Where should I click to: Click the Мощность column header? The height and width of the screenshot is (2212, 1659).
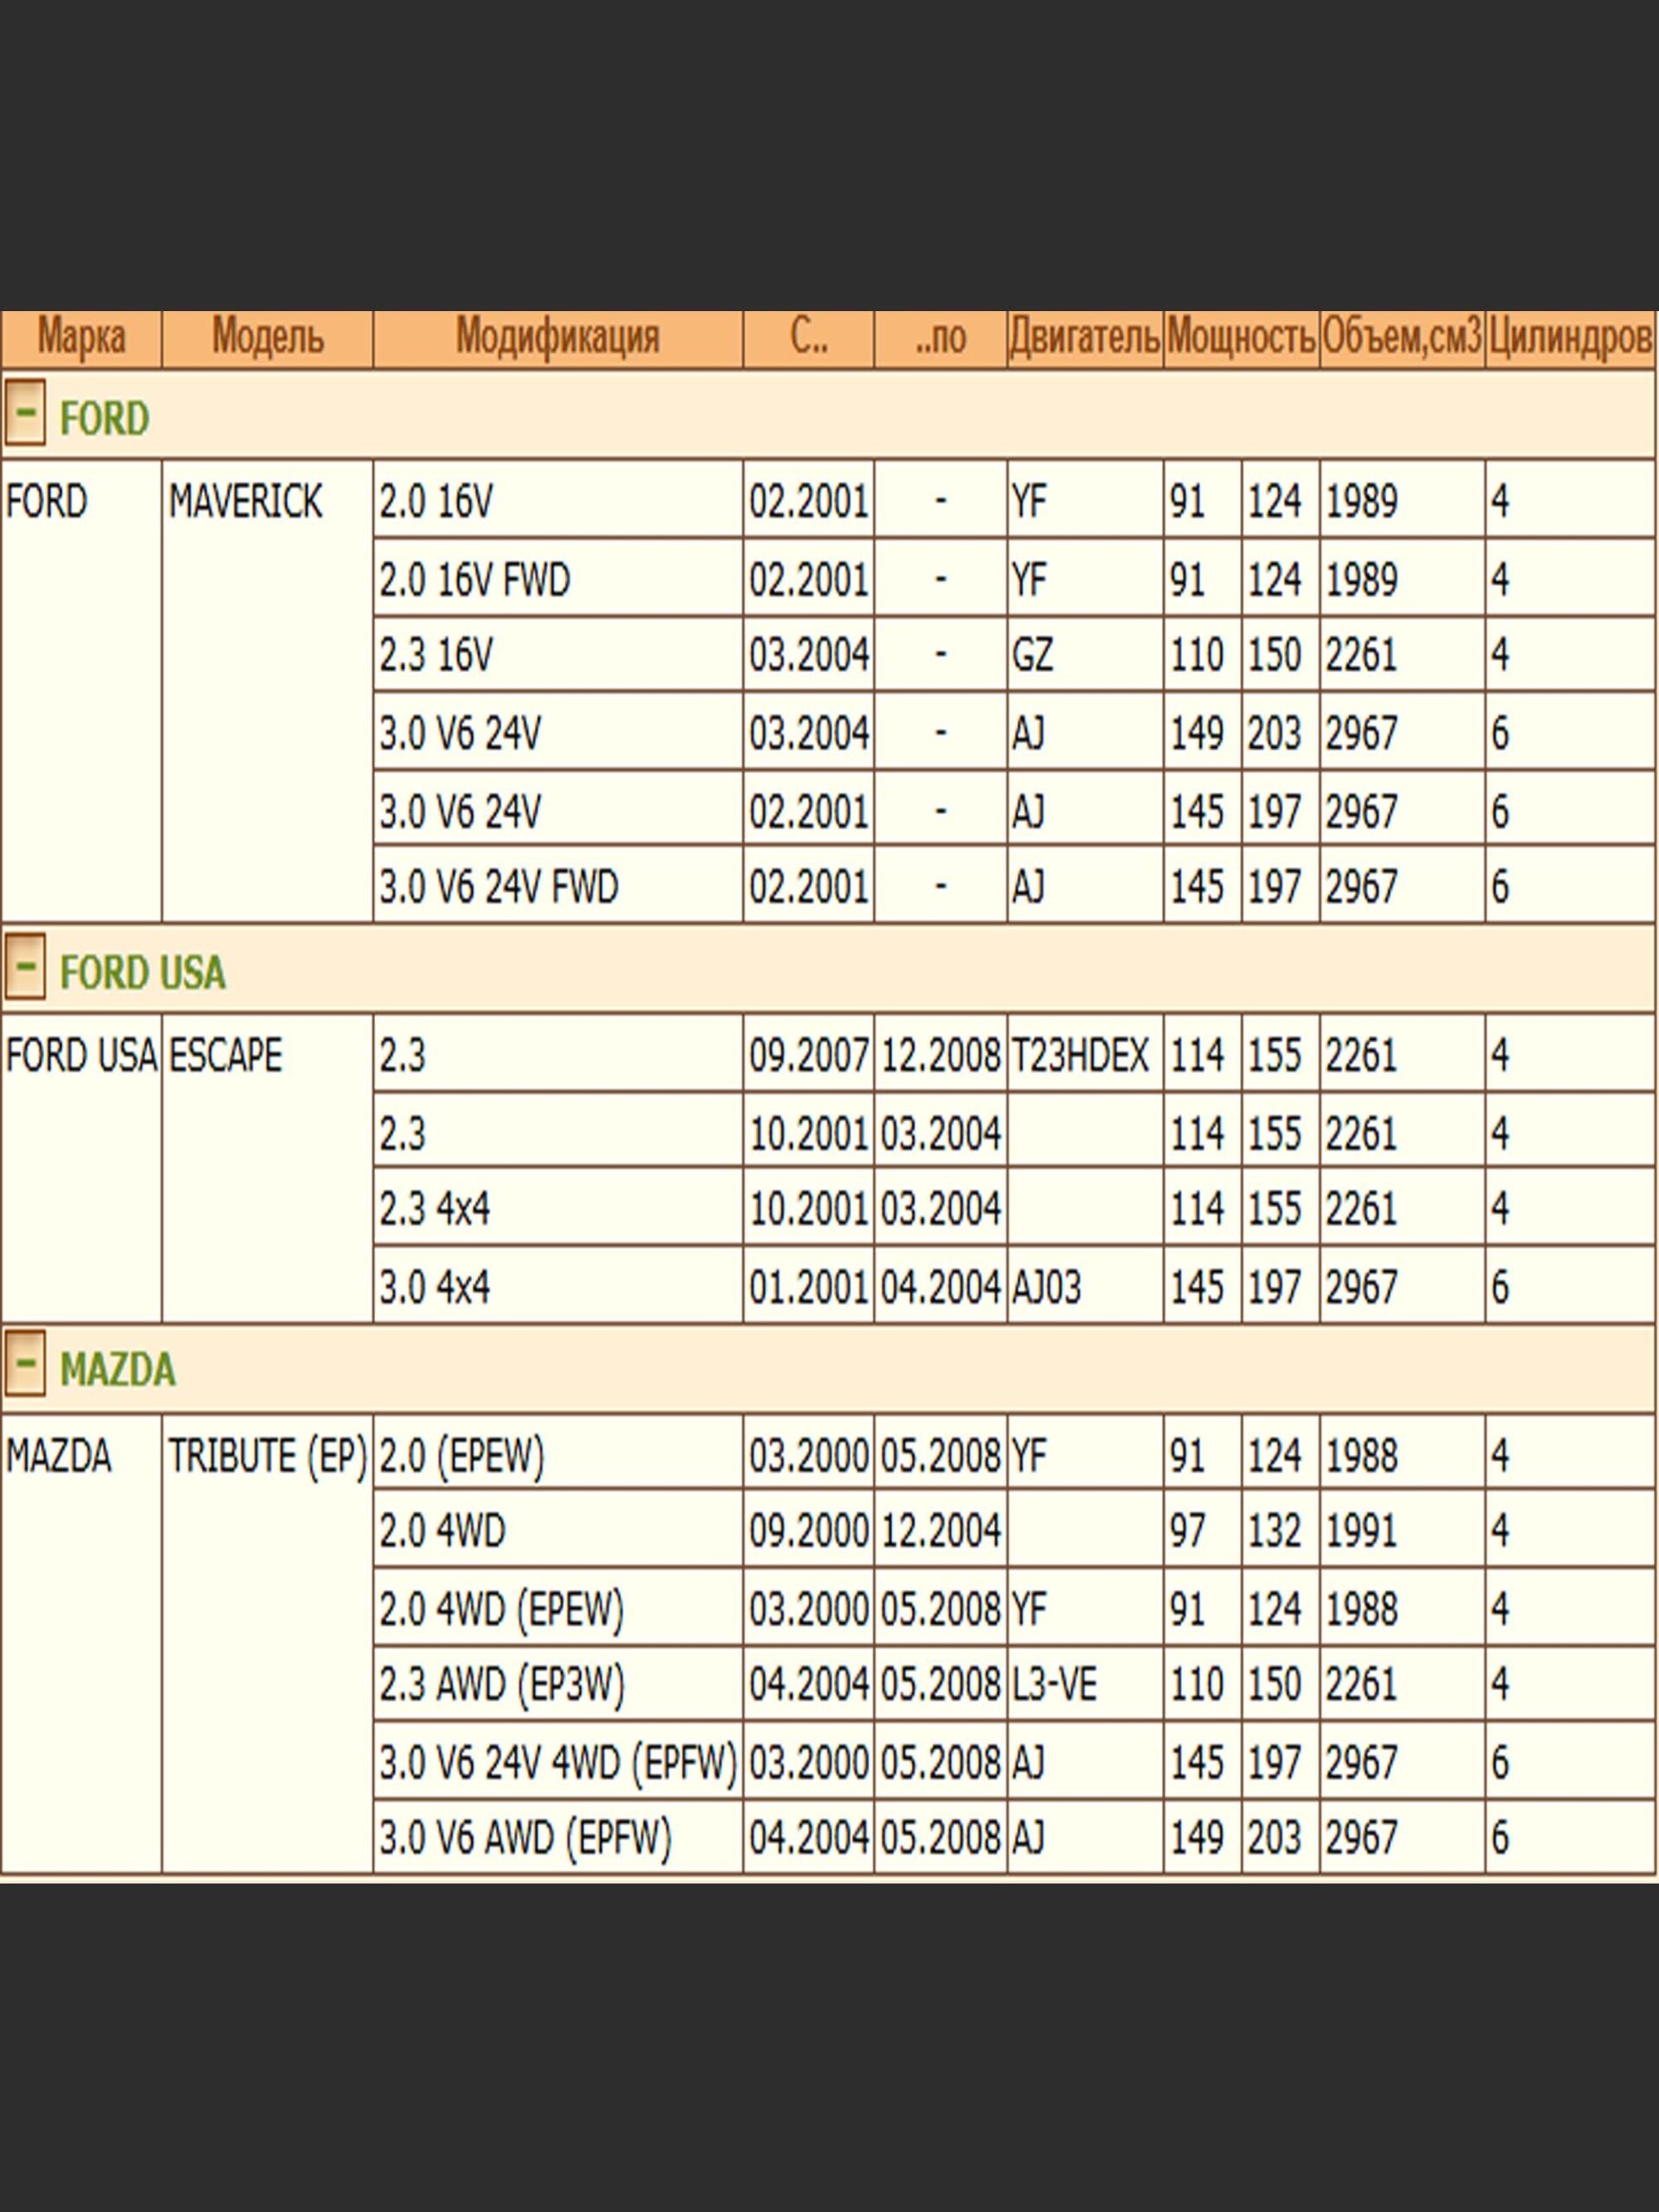coord(1240,338)
